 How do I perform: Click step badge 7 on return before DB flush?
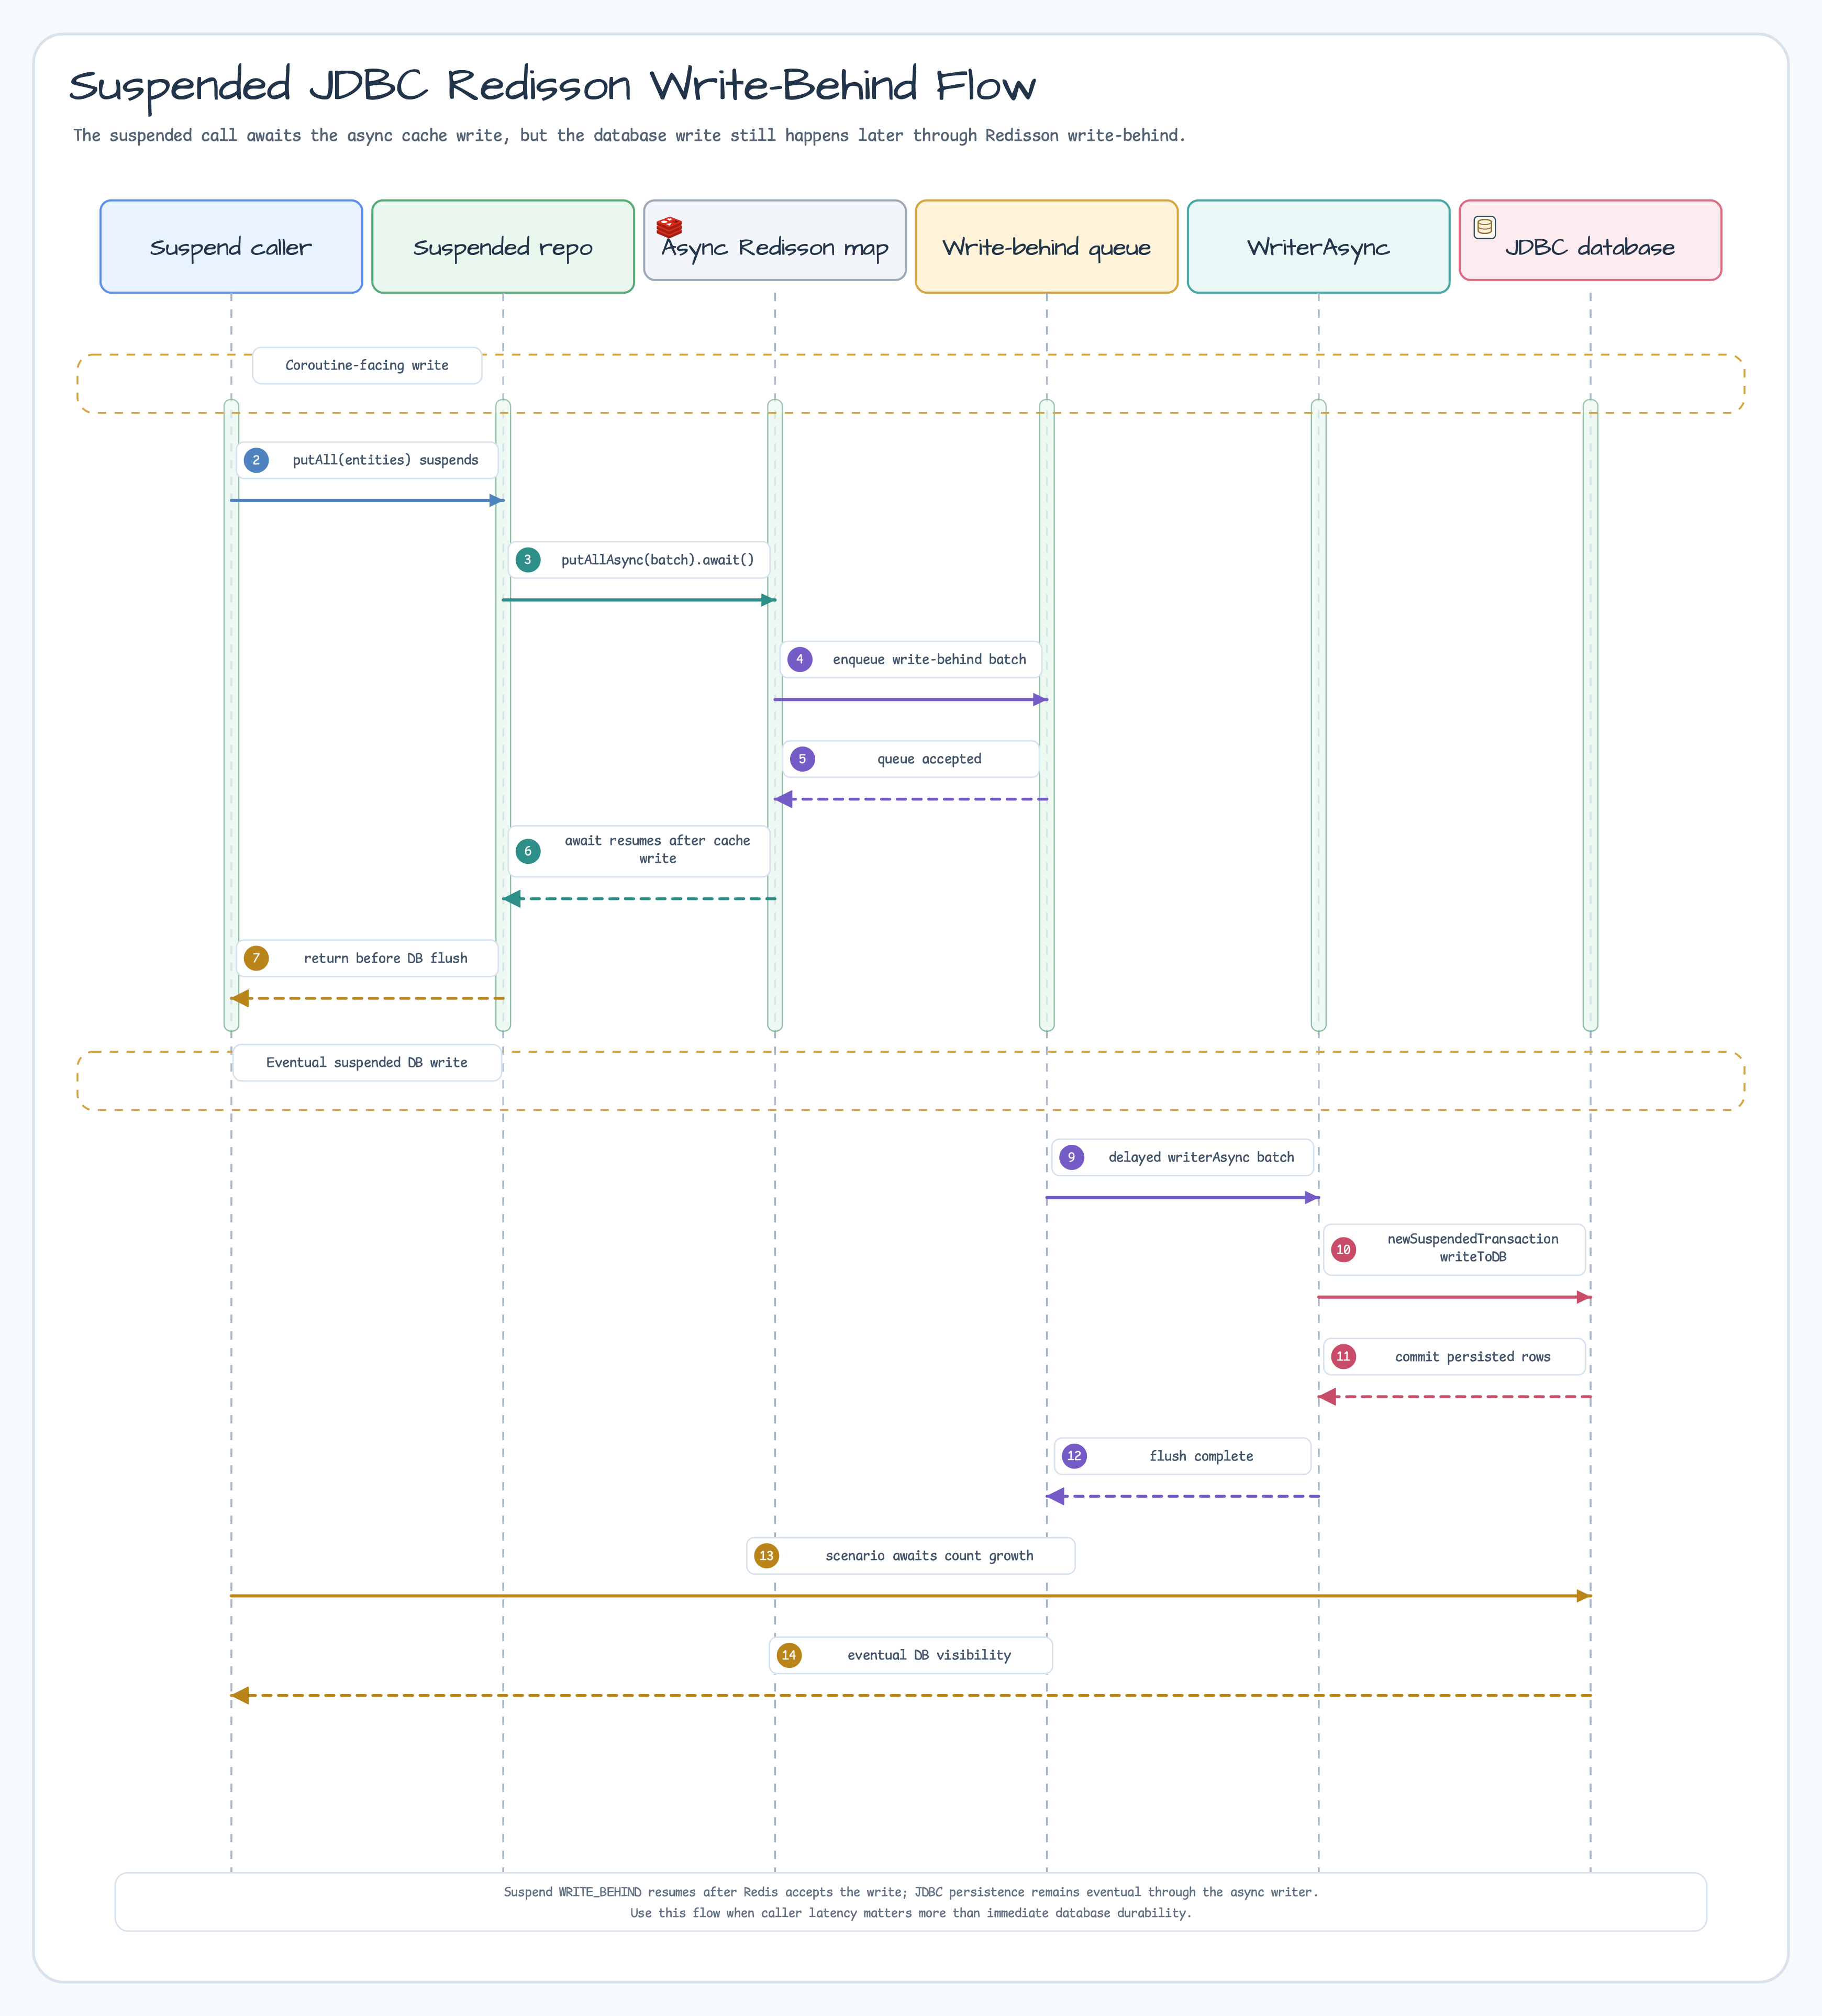(x=256, y=958)
